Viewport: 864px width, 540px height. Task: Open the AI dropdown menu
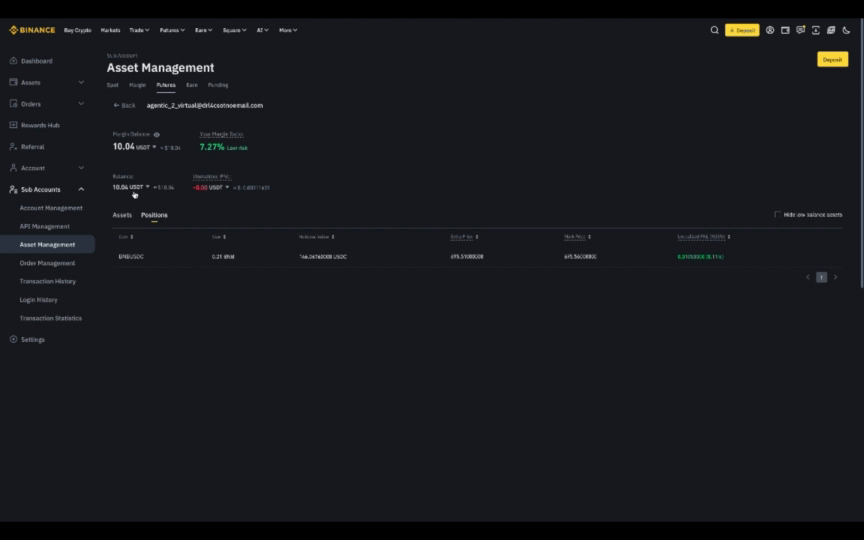tap(262, 30)
